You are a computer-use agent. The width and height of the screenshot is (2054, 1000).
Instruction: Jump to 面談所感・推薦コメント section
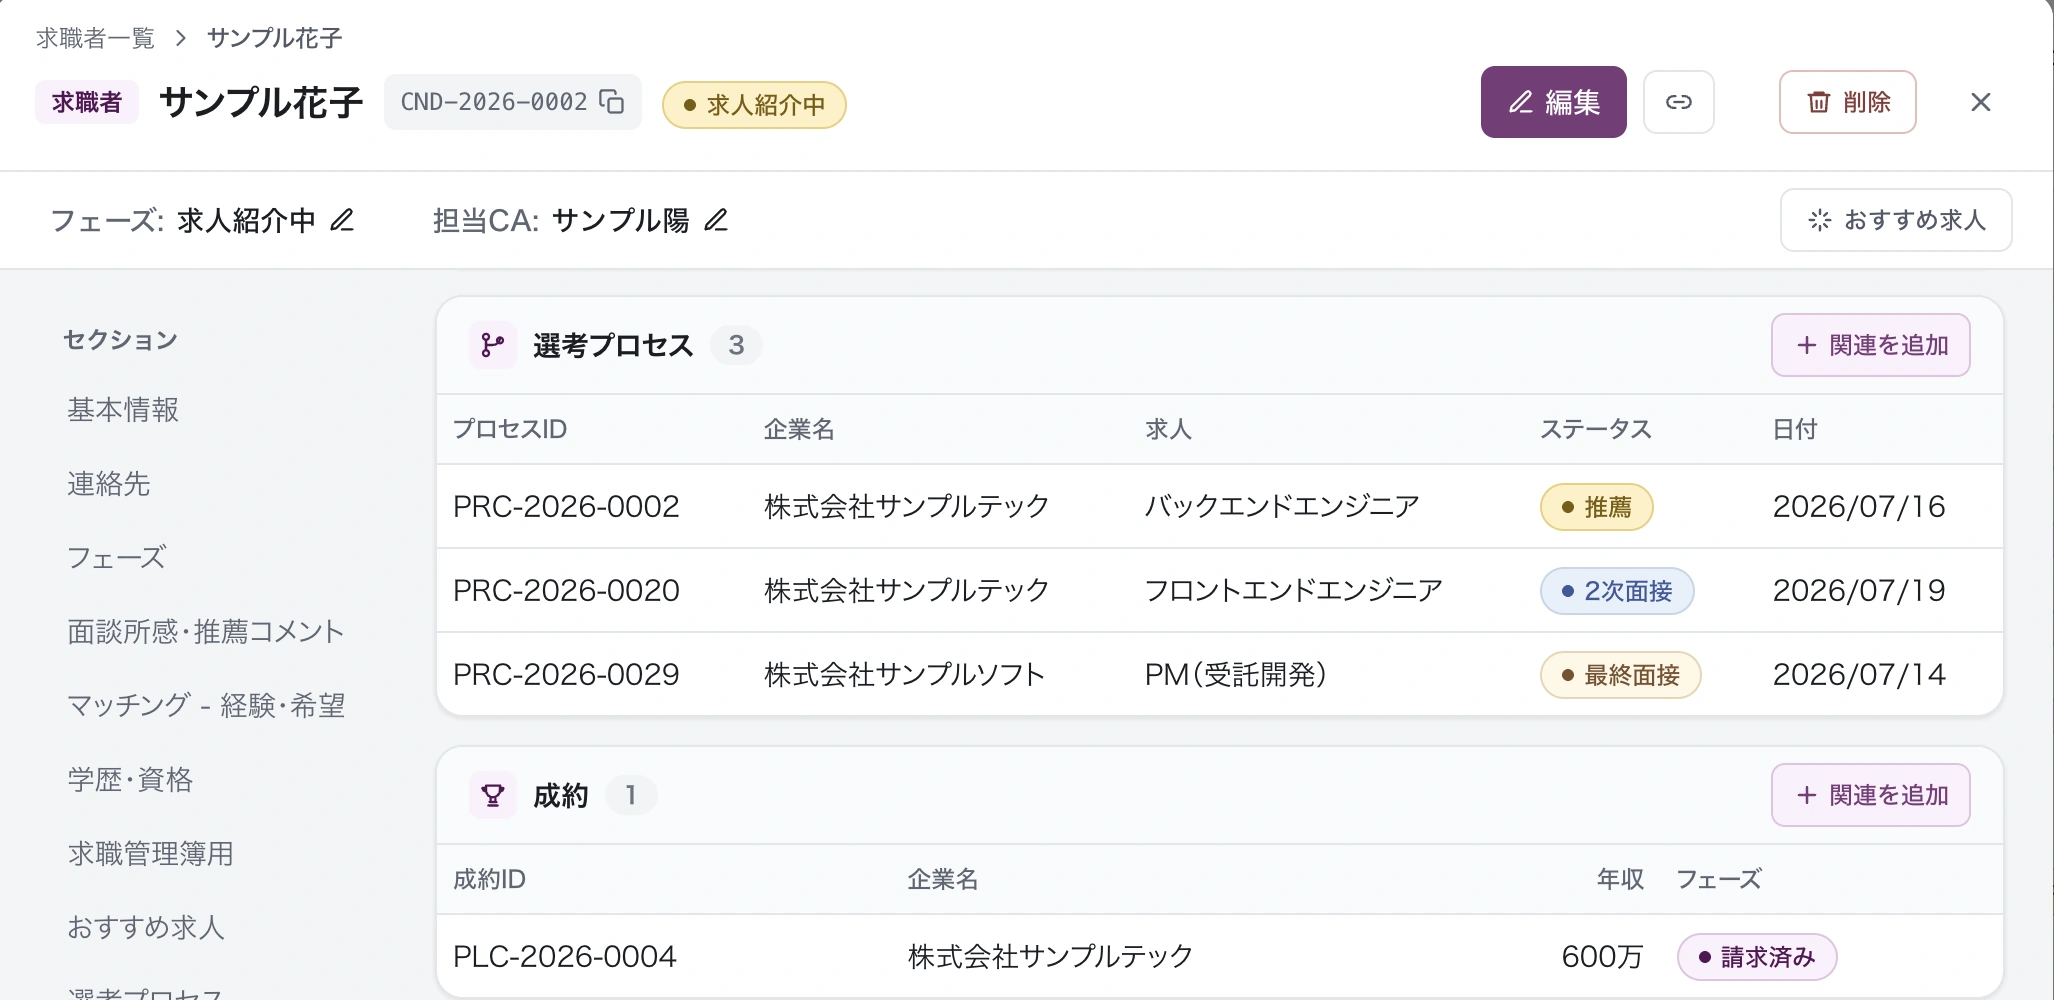pyautogui.click(x=206, y=632)
